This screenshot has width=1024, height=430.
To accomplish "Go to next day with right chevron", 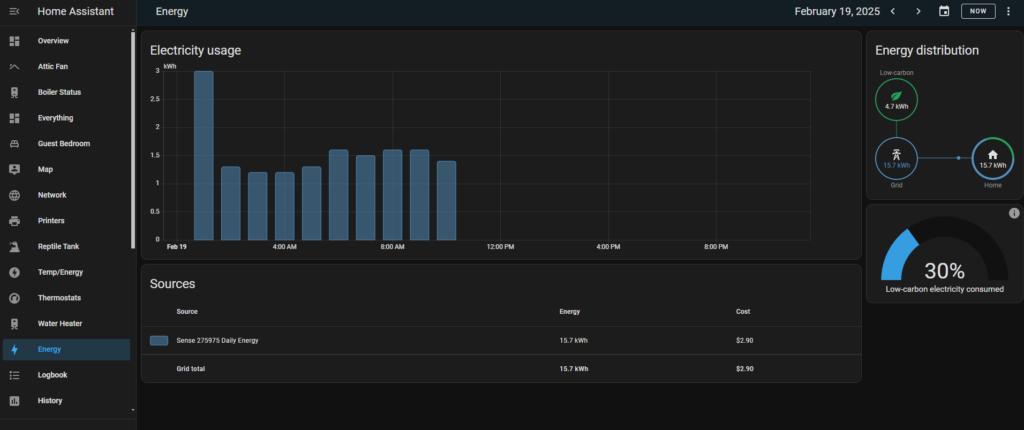I will [918, 11].
